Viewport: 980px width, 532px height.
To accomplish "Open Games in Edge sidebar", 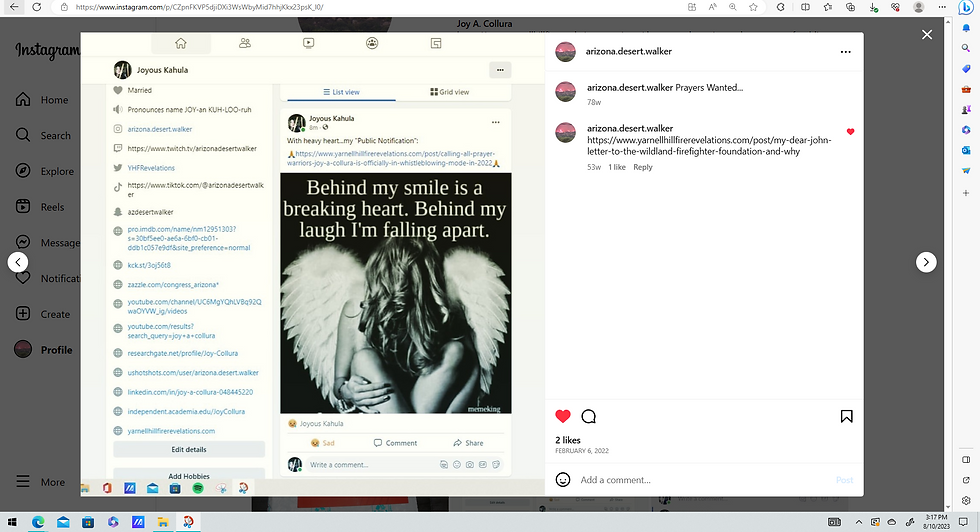I will tap(966, 109).
